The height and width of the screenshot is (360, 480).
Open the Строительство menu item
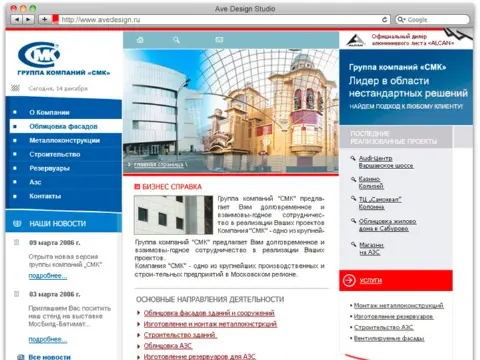click(55, 154)
